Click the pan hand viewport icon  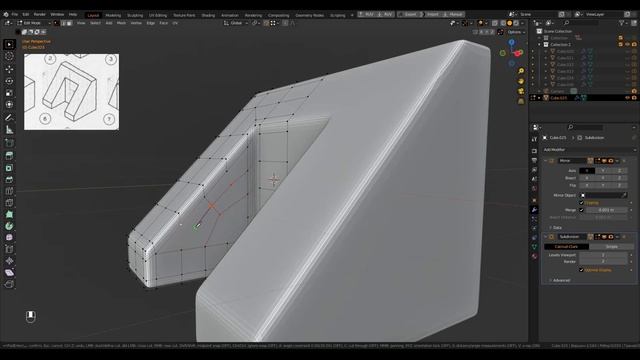coord(521,81)
